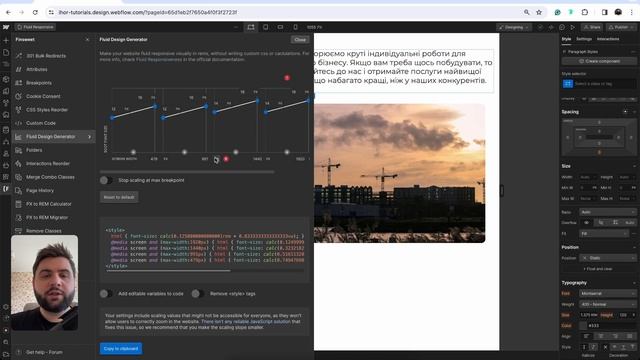Screen dimensions: 640x360
Task: Open Get help - Forum link
Action: click(x=44, y=352)
